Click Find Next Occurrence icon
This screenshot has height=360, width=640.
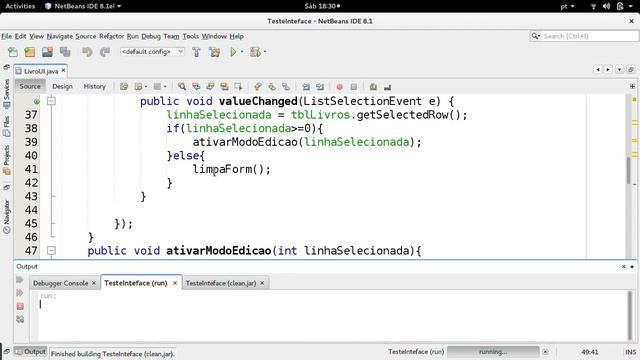(x=210, y=87)
